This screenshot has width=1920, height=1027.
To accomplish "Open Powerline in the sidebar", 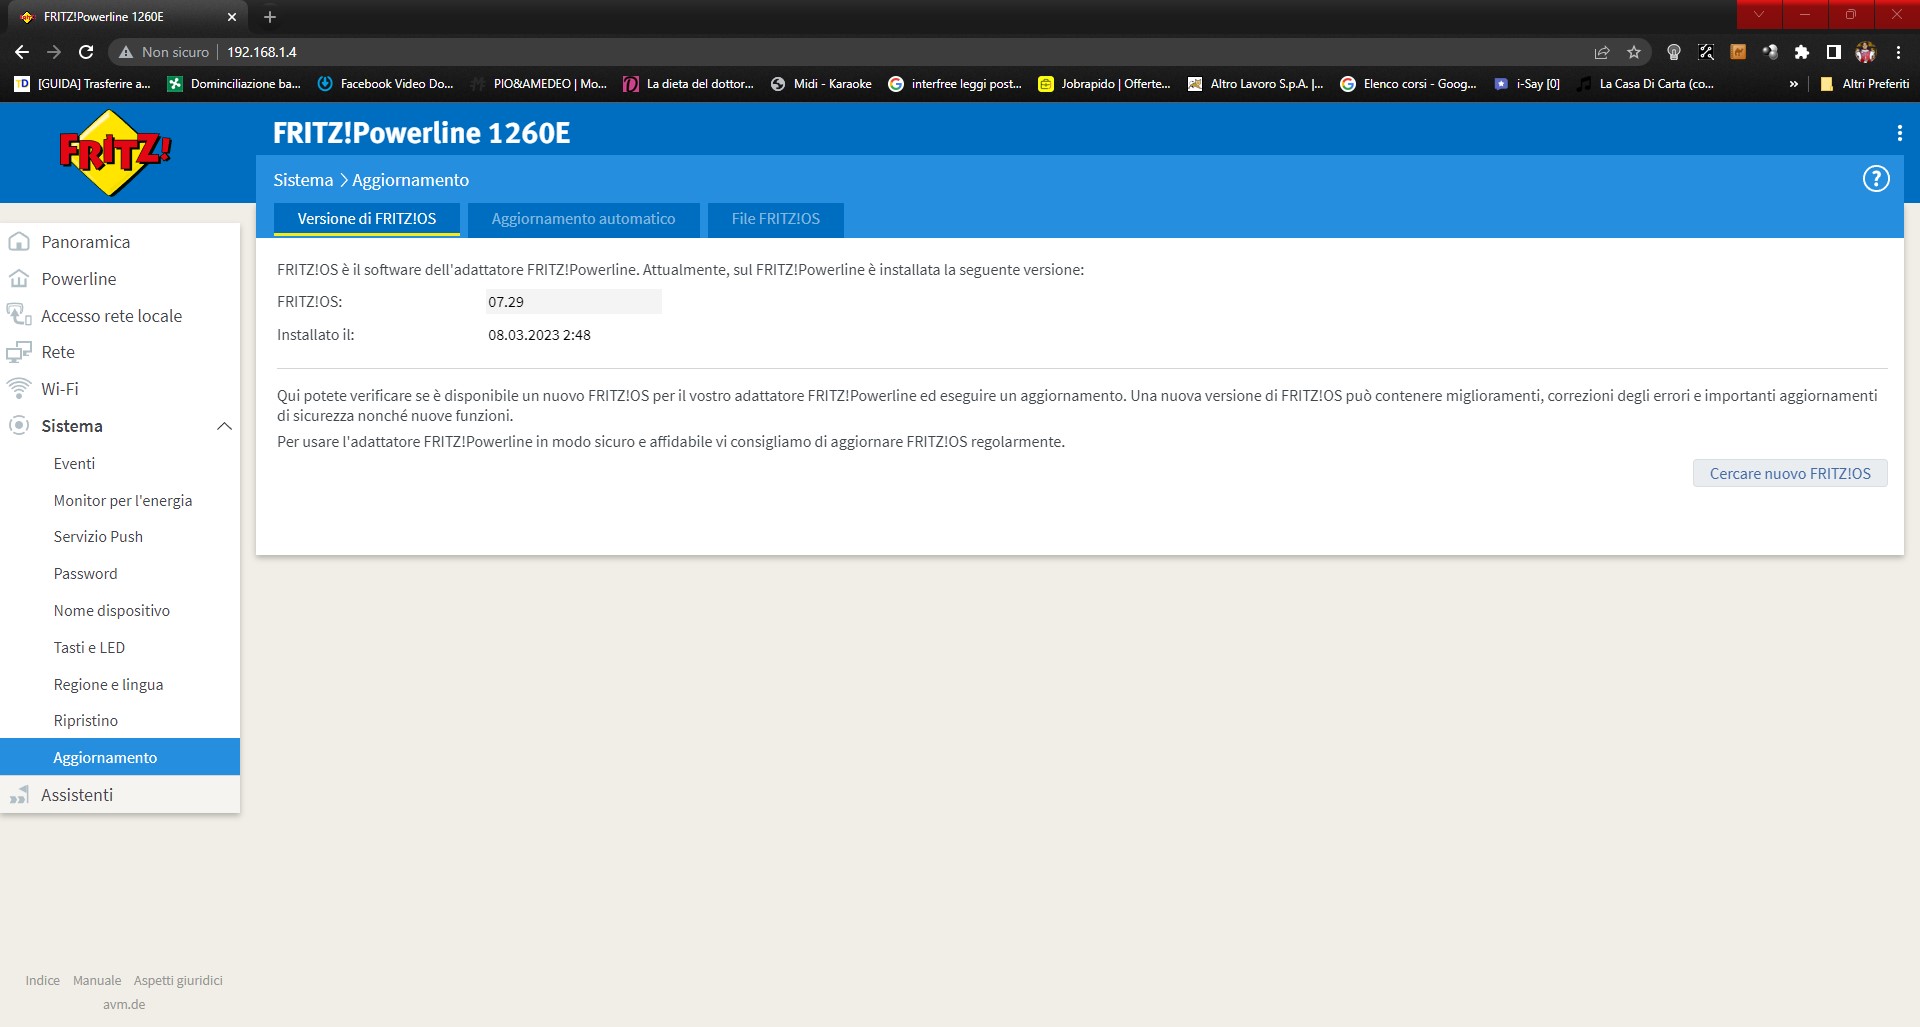I will (x=79, y=279).
